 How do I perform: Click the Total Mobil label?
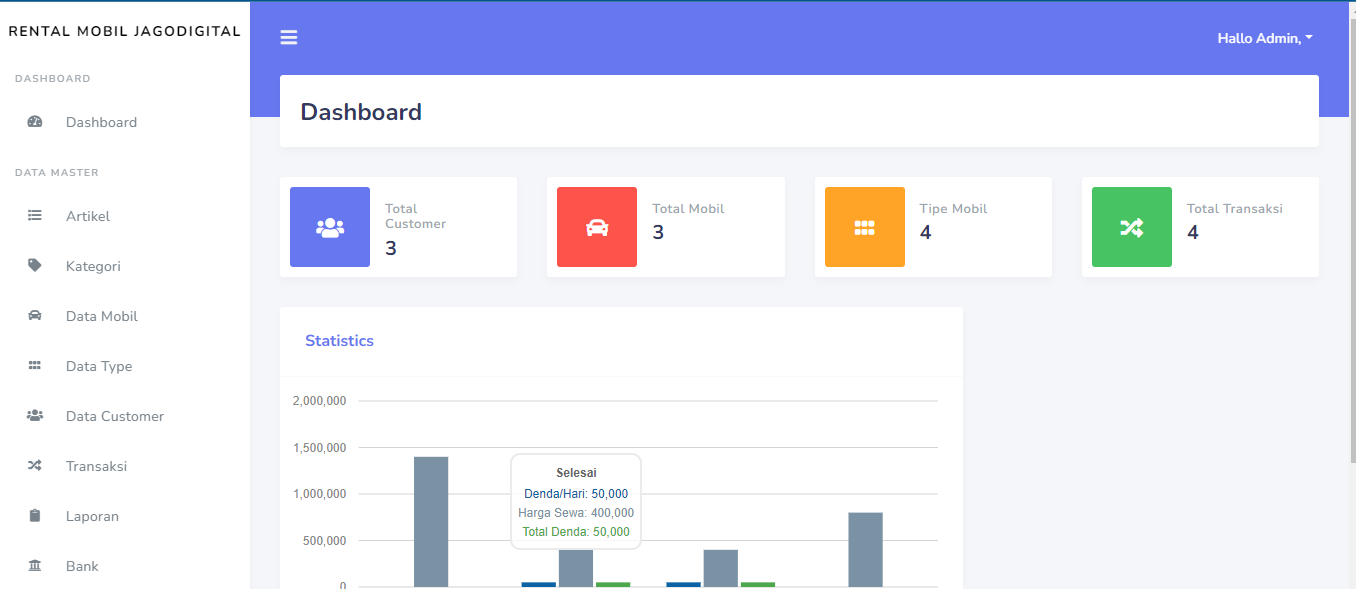click(688, 209)
